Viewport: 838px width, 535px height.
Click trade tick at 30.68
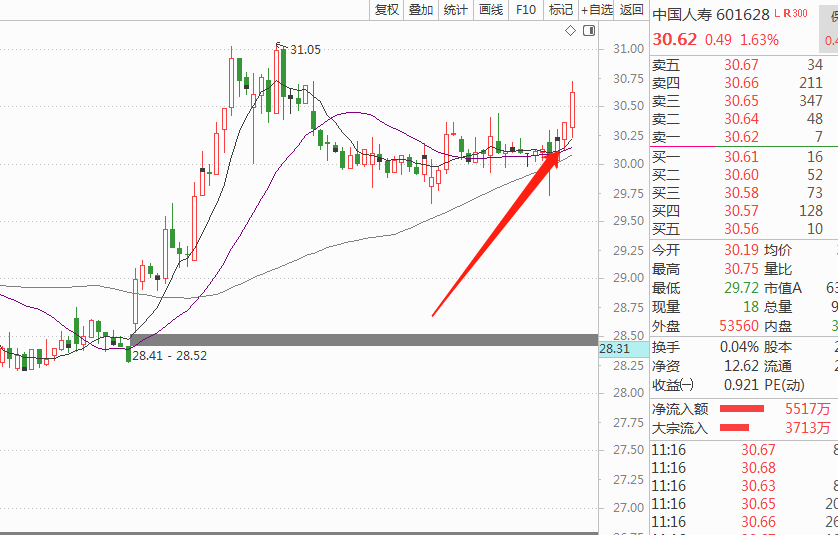(758, 468)
